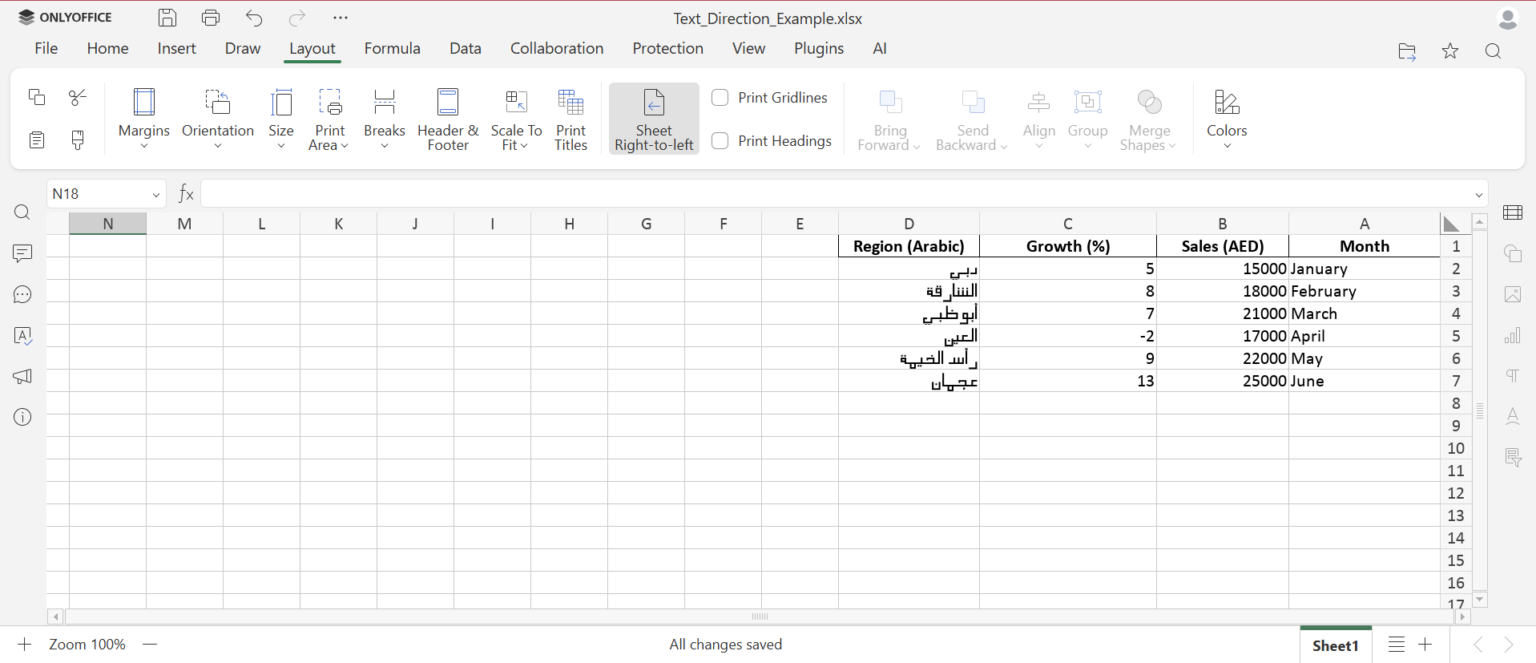Click the Region (Arabic) header cell

click(x=908, y=245)
